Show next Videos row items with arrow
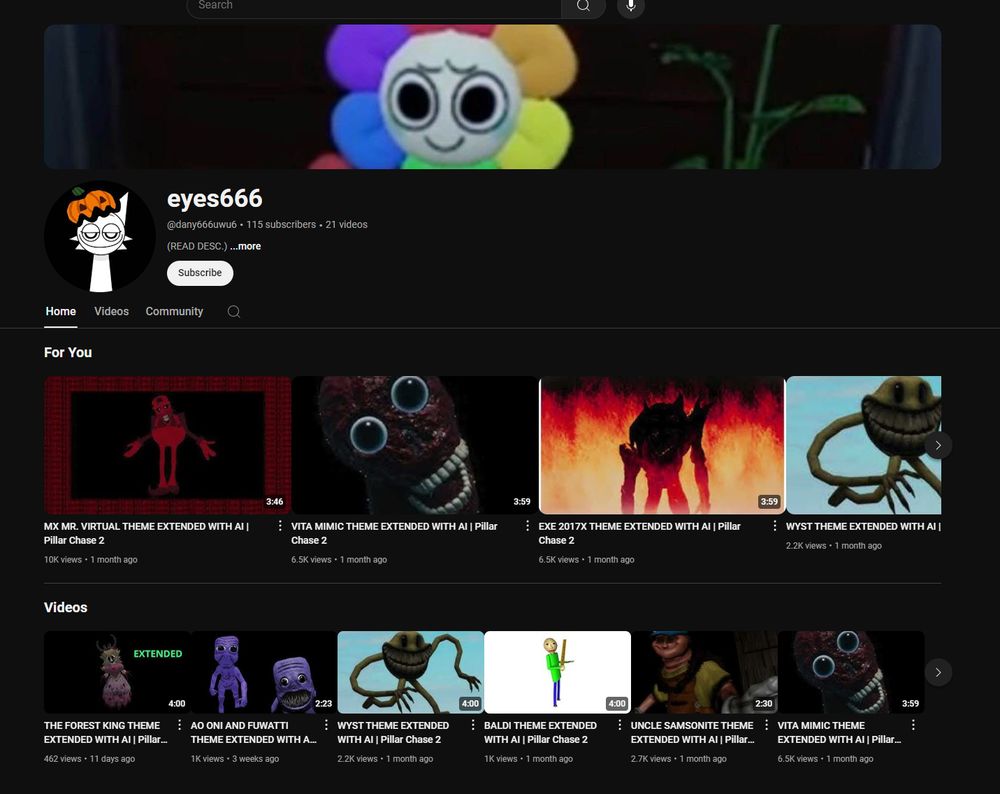The width and height of the screenshot is (1000, 794). [x=938, y=672]
